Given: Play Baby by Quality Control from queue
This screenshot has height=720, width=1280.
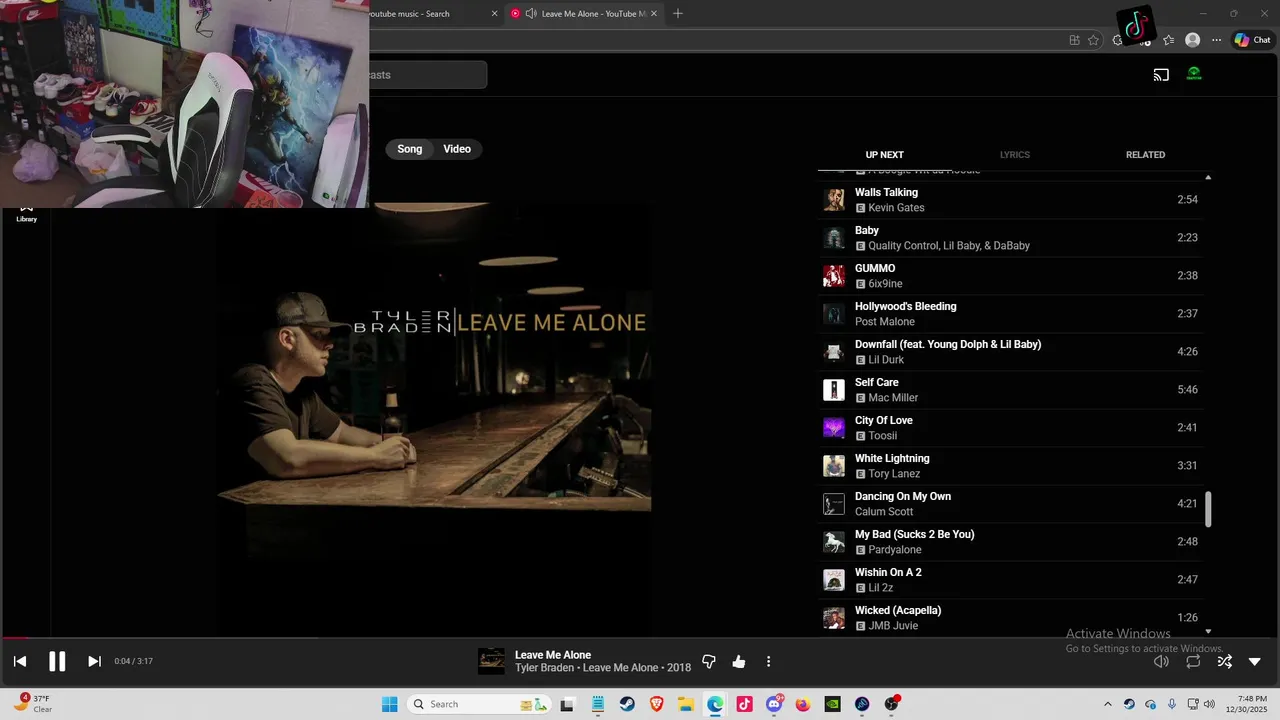Looking at the screenshot, I should [1012, 238].
